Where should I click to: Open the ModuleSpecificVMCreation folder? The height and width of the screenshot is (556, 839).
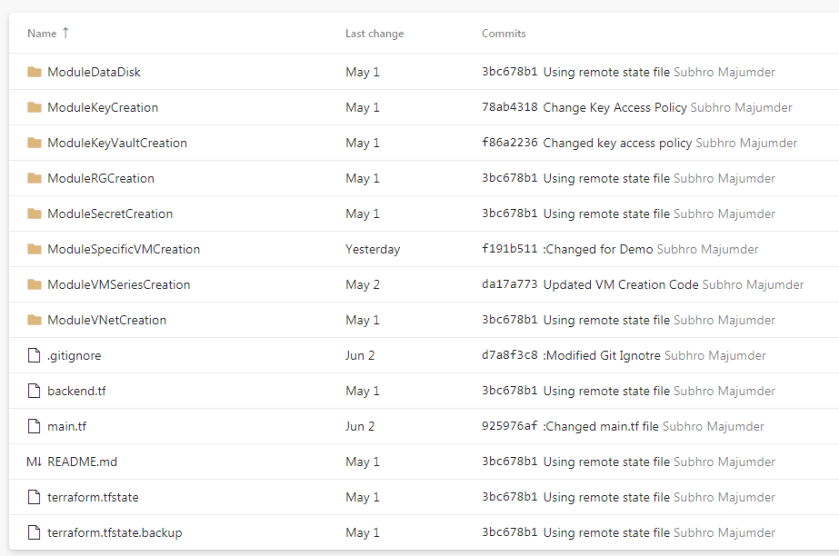tap(123, 250)
